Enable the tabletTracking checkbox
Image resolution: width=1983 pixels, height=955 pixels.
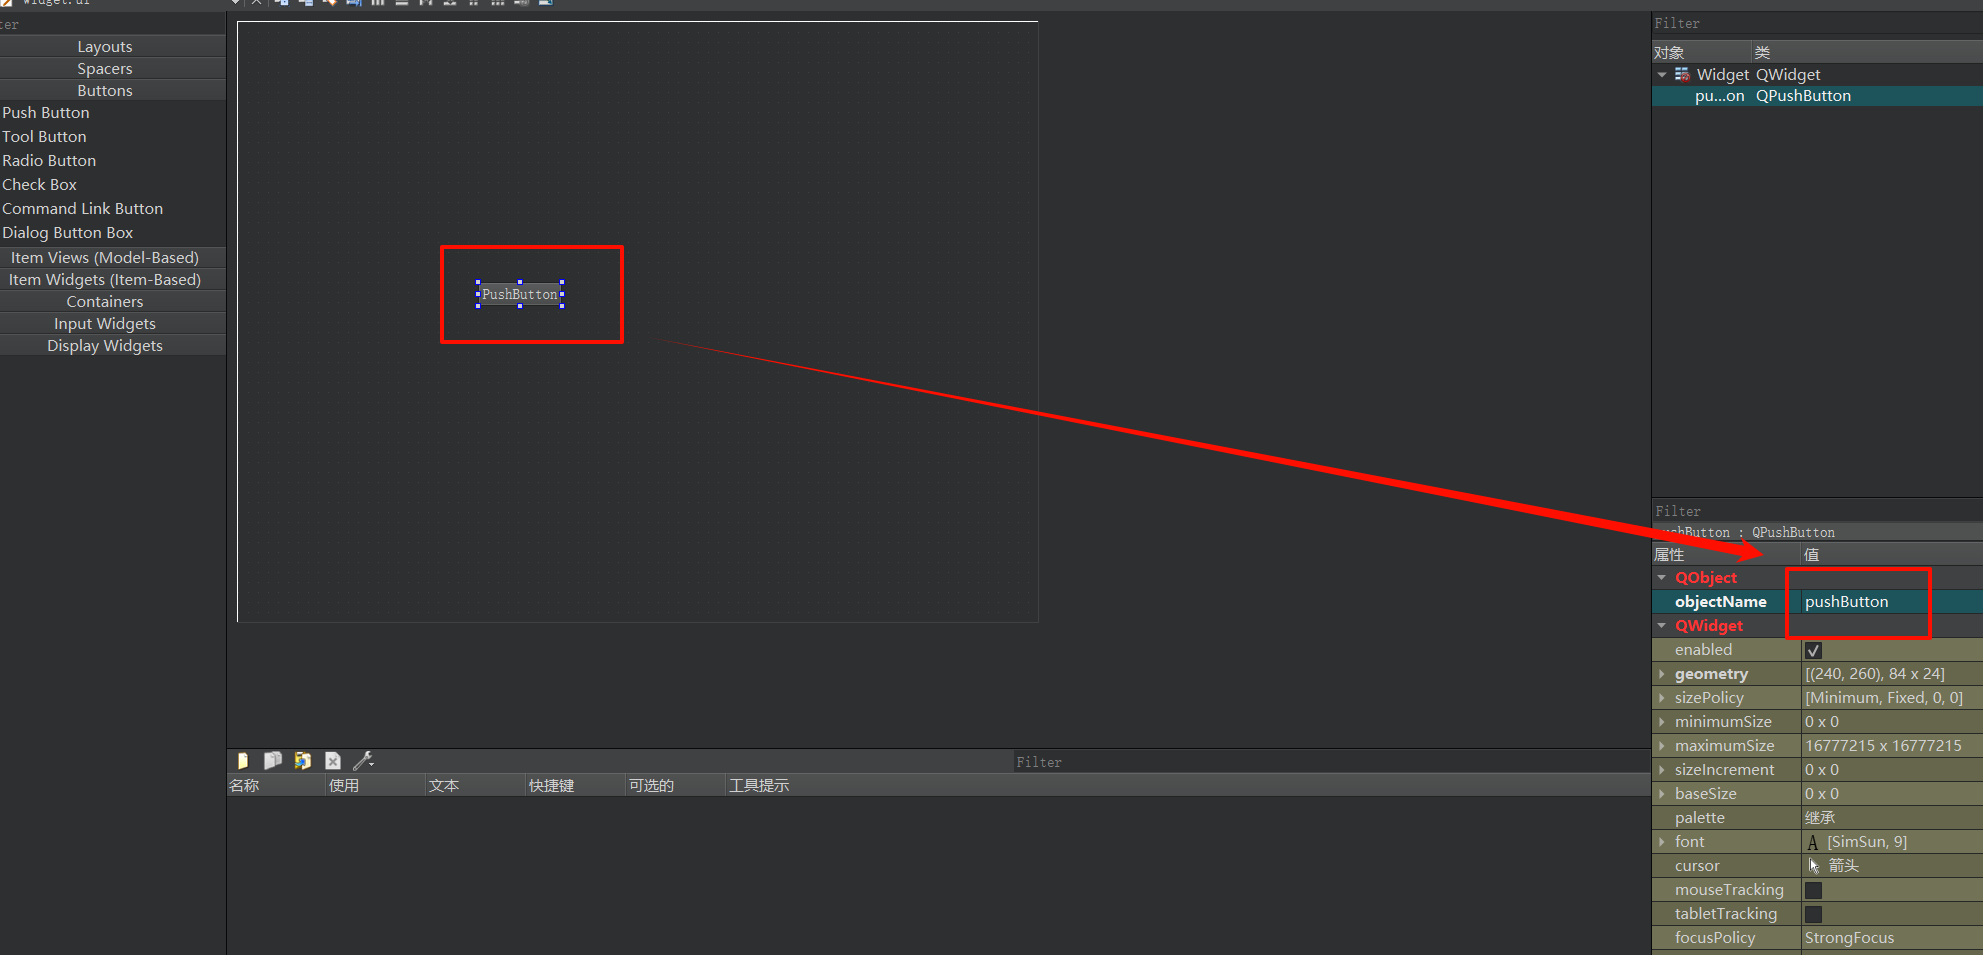click(x=1814, y=914)
